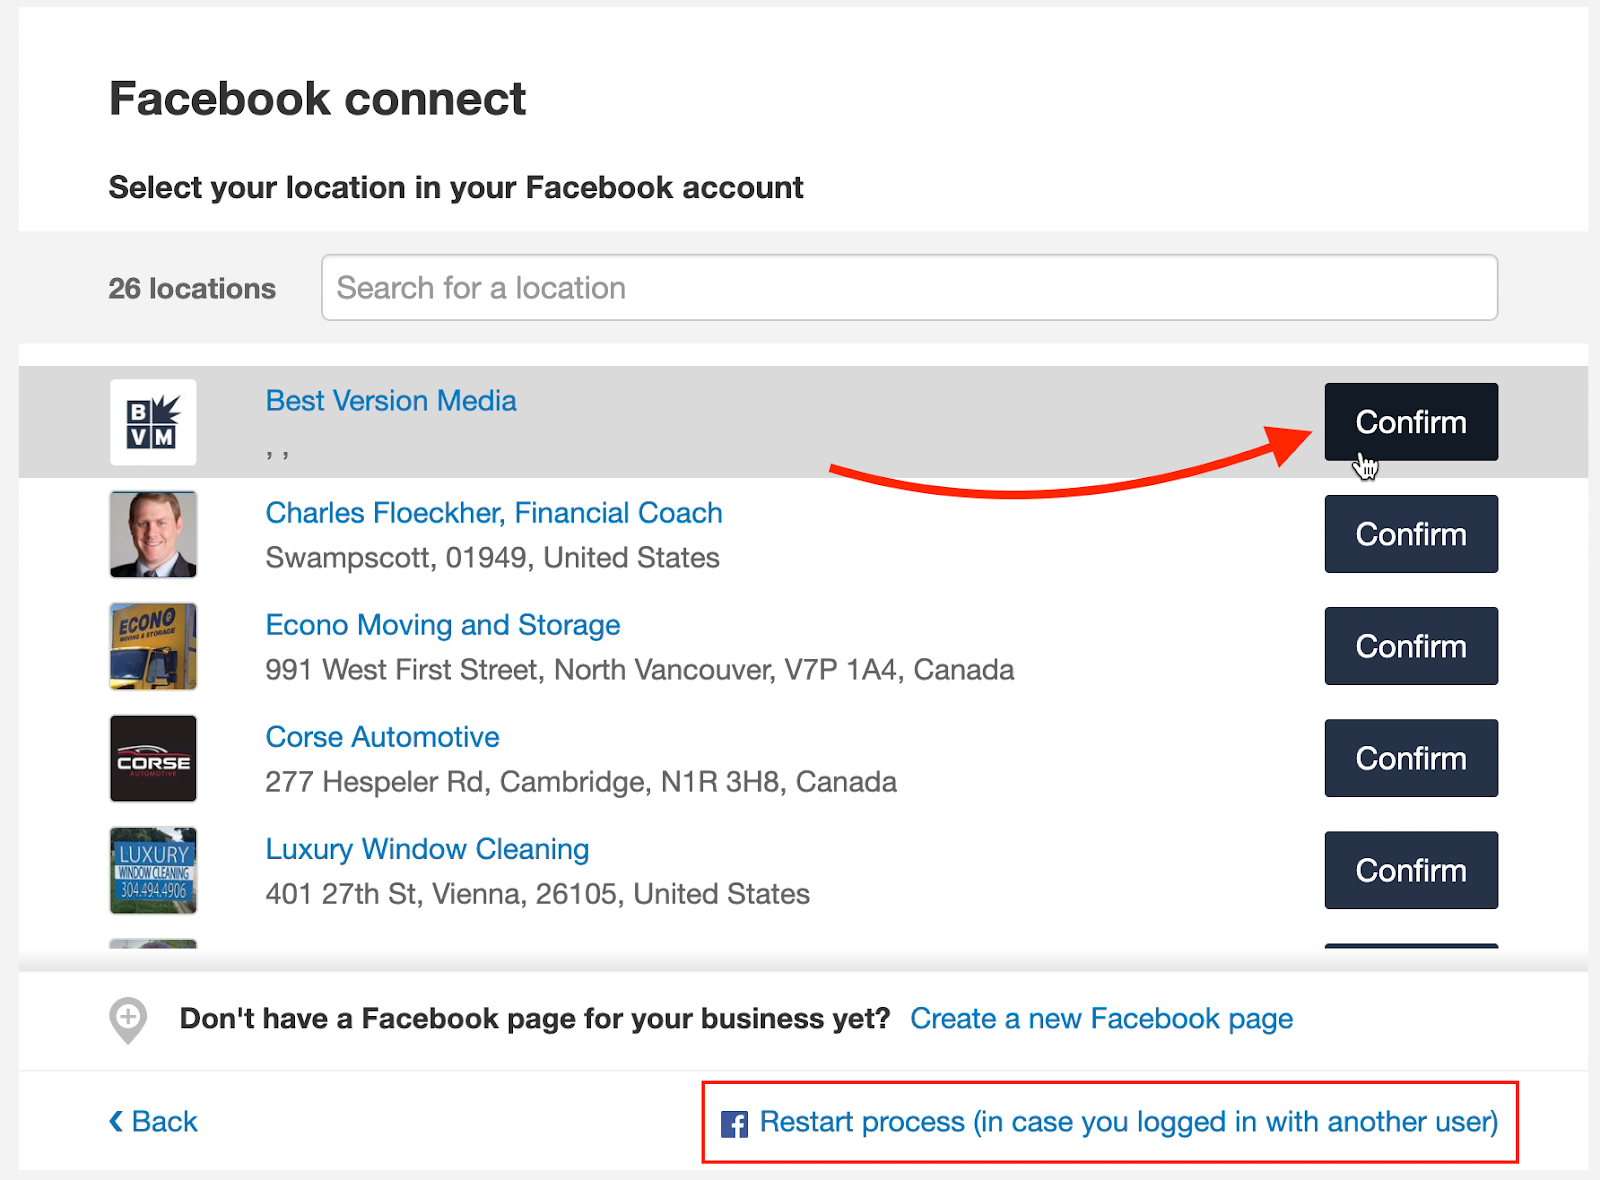1600x1180 pixels.
Task: Confirm the Corse Automotive location
Action: (x=1411, y=758)
